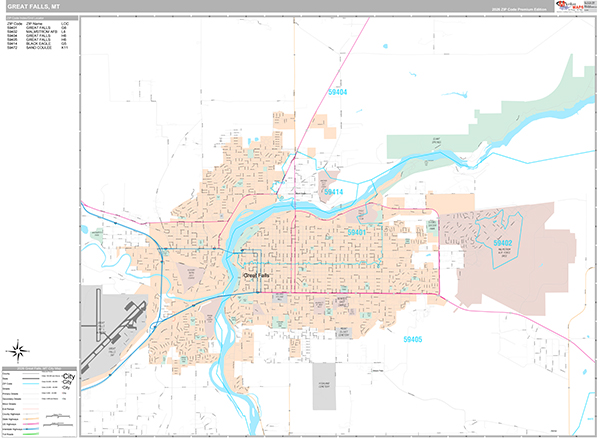Image resolution: width=600 pixels, height=438 pixels.
Task: Click the ZIP Code index panel header bar
Action: pos(42,18)
